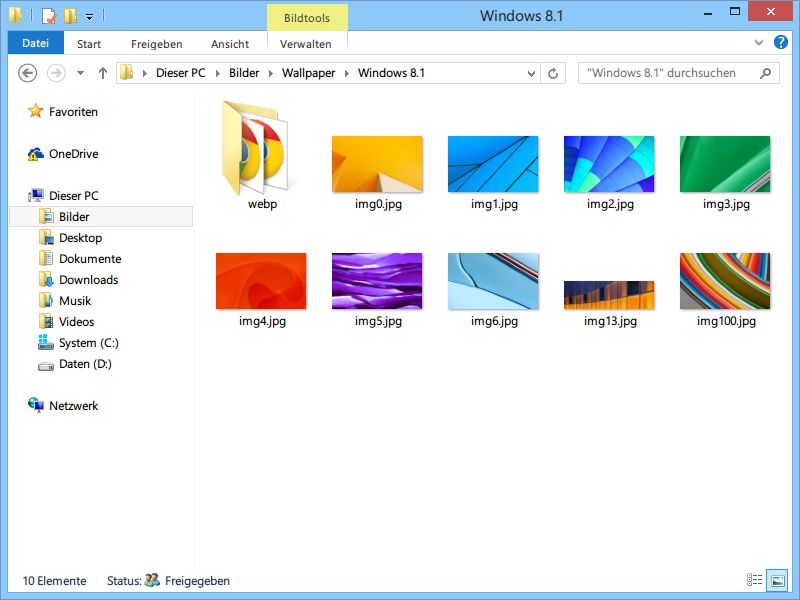The width and height of the screenshot is (800, 600).
Task: Click the Favoriten star icon
Action: [35, 111]
